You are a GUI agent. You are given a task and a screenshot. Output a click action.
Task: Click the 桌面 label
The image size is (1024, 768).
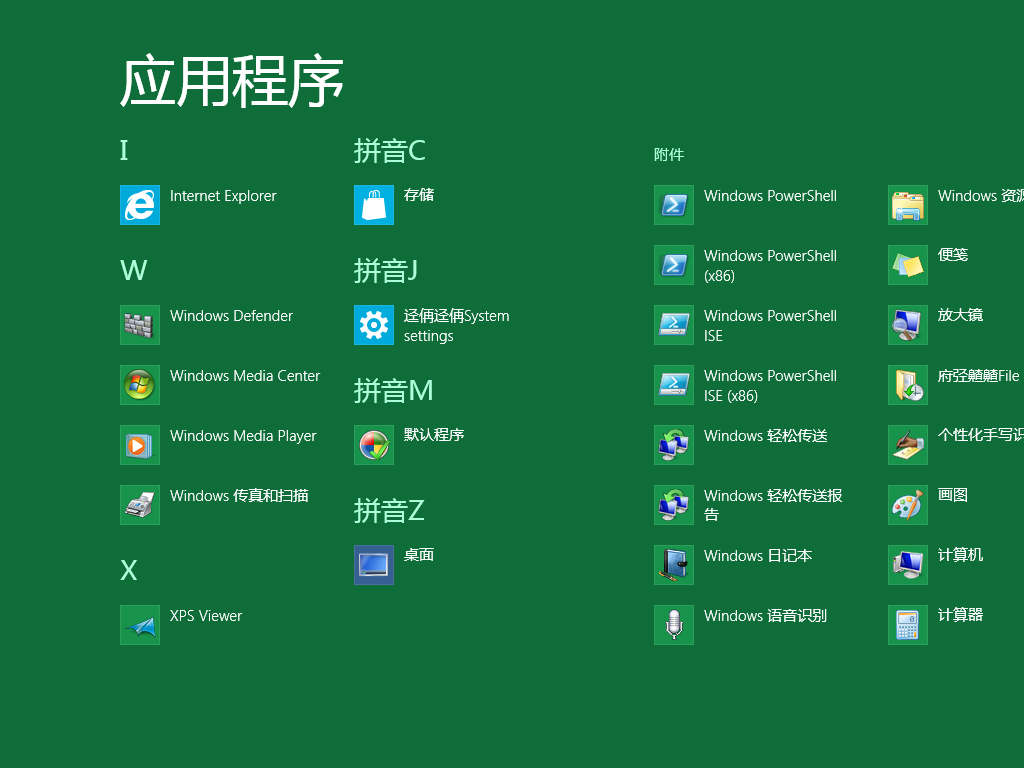coord(419,555)
